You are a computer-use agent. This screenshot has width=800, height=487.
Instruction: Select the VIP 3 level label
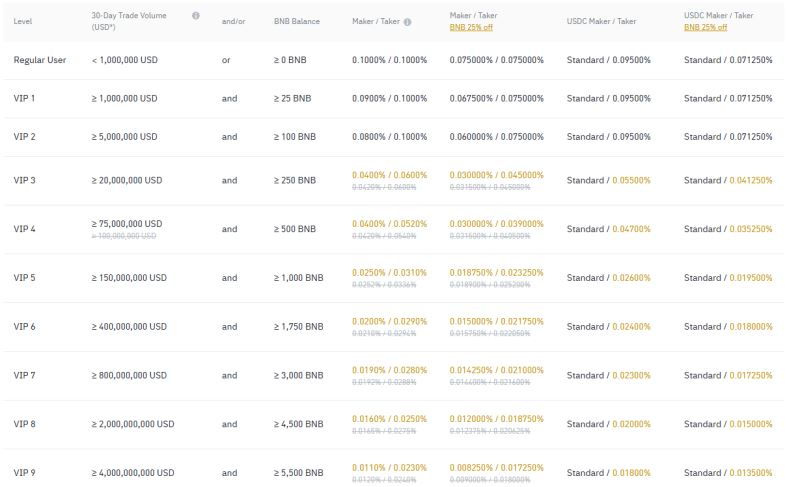click(24, 181)
